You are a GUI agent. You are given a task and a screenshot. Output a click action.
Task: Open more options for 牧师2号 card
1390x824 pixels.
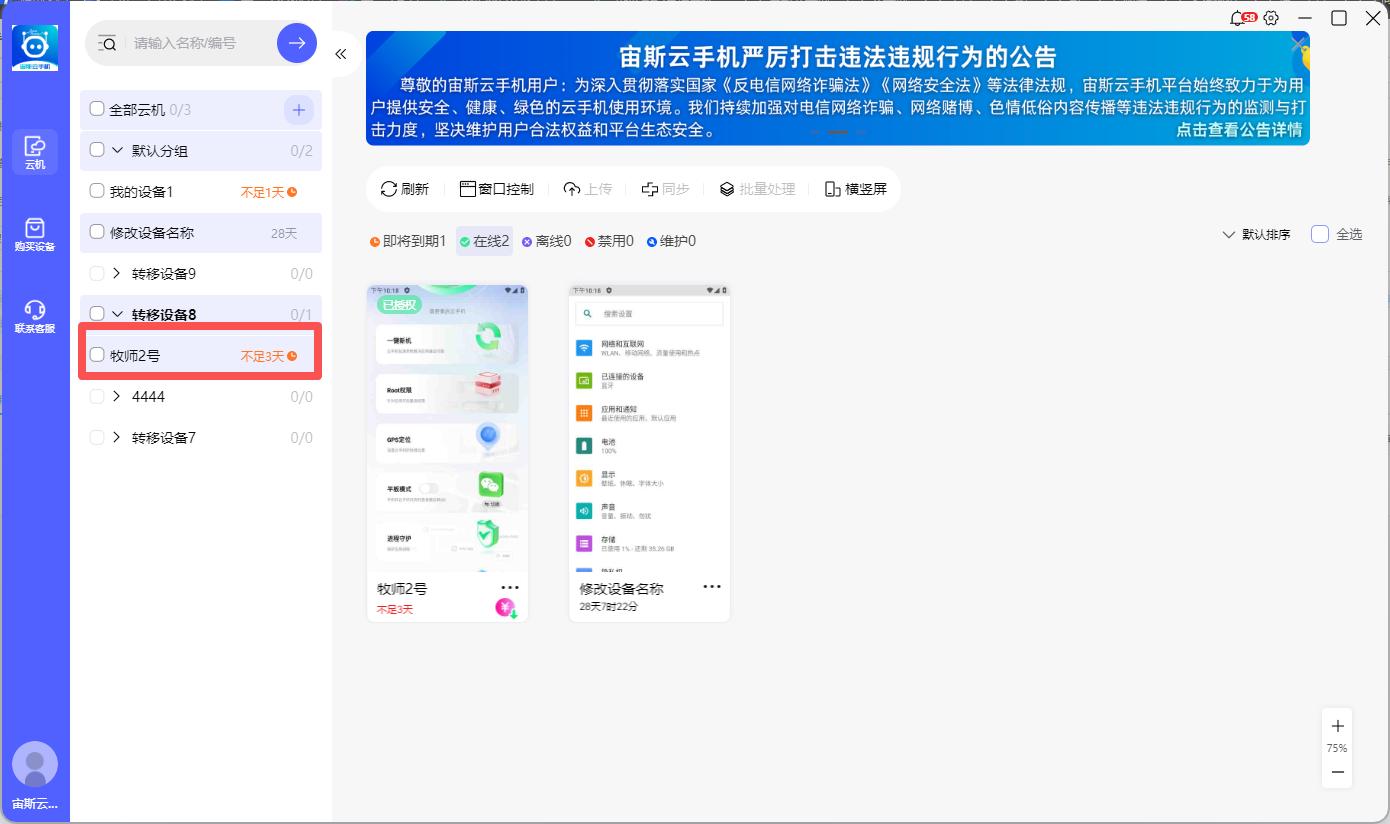[x=510, y=587]
